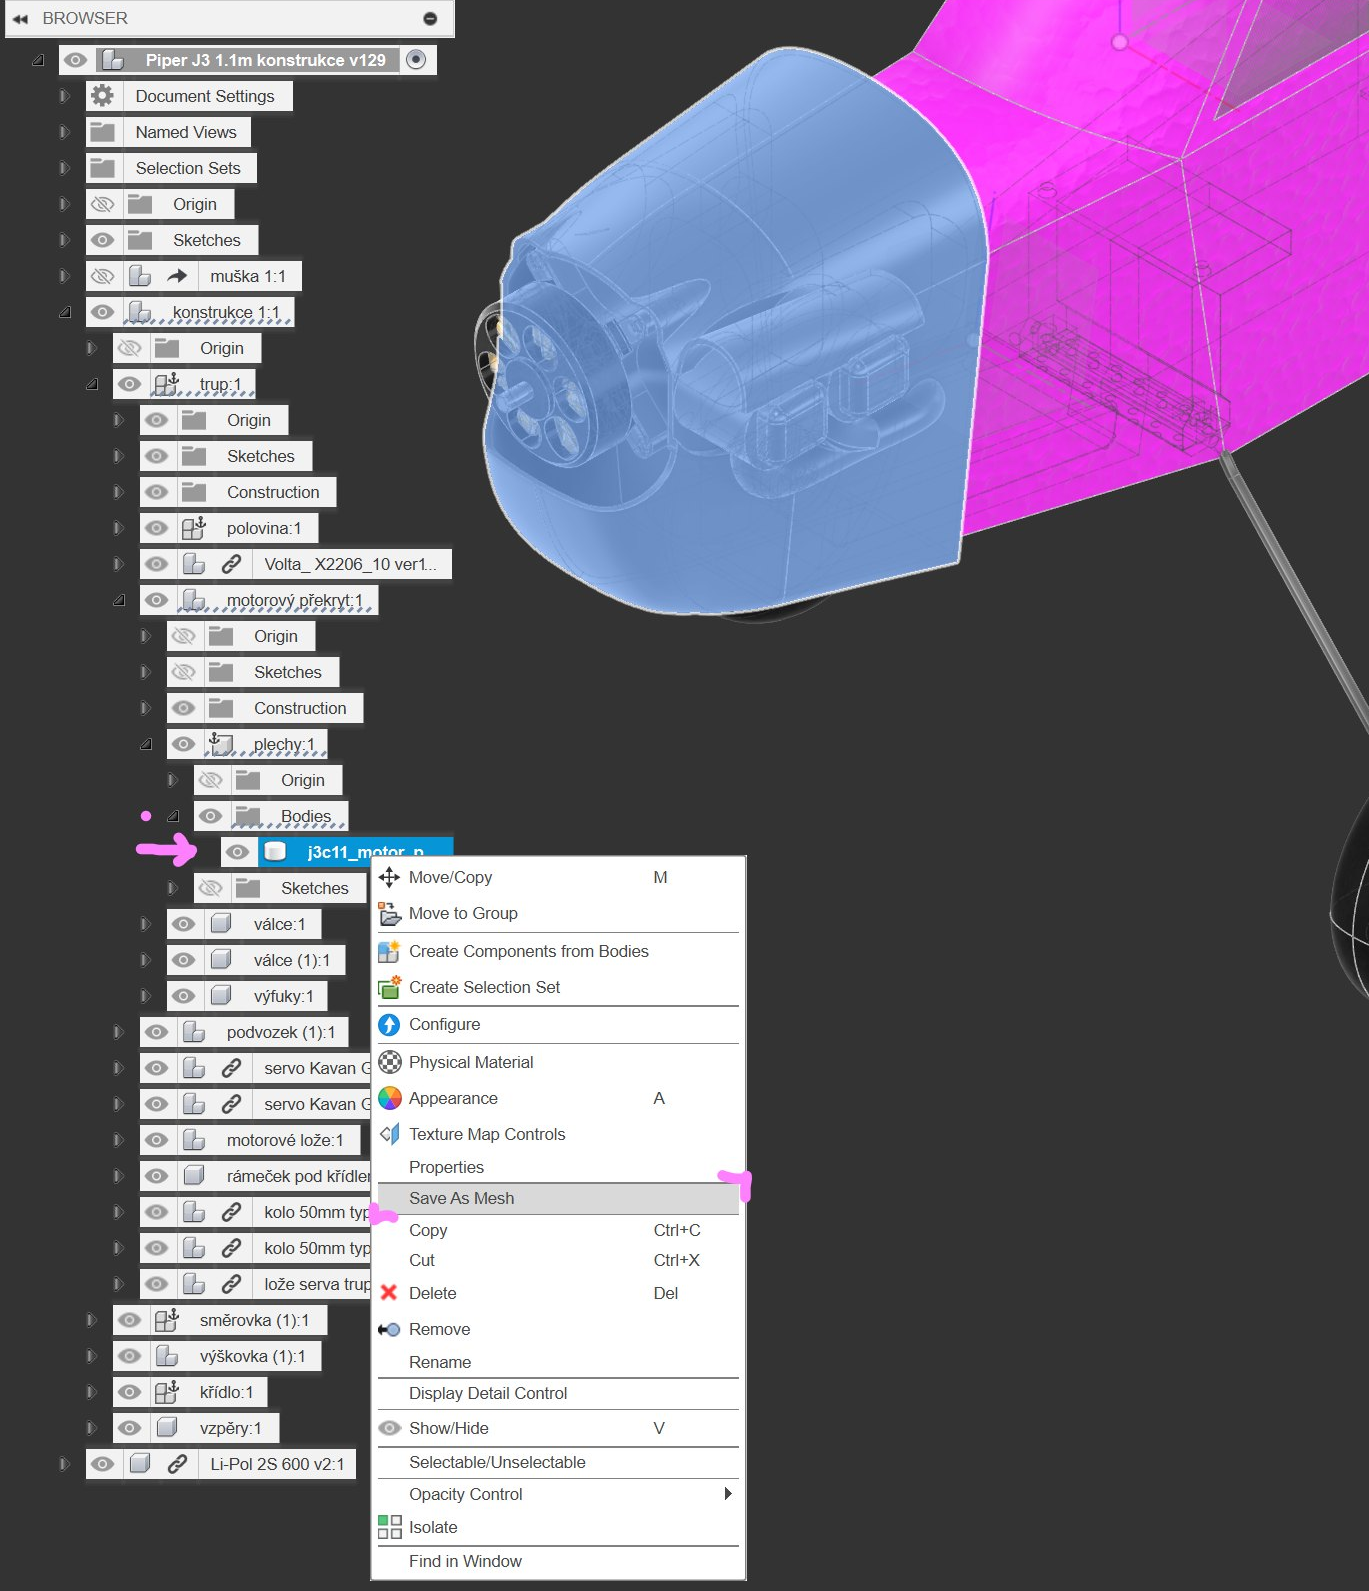Image resolution: width=1369 pixels, height=1591 pixels.
Task: Click the Document Settings gear icon
Action: (102, 96)
